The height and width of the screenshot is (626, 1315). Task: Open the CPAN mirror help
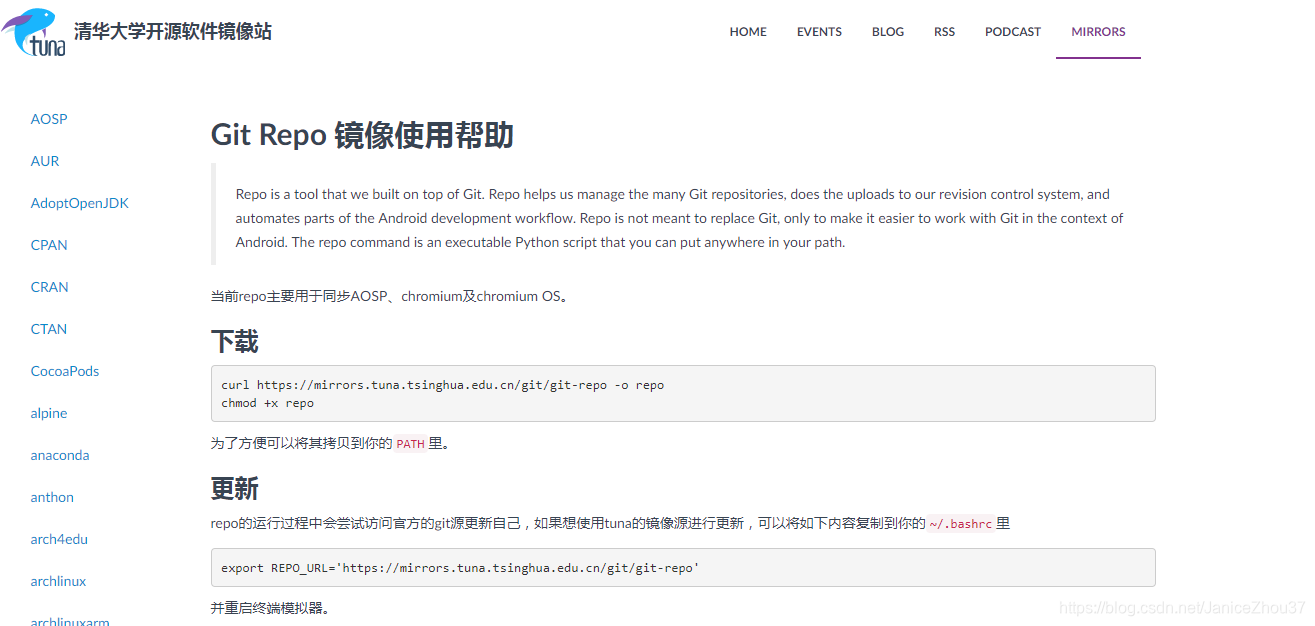click(x=49, y=245)
